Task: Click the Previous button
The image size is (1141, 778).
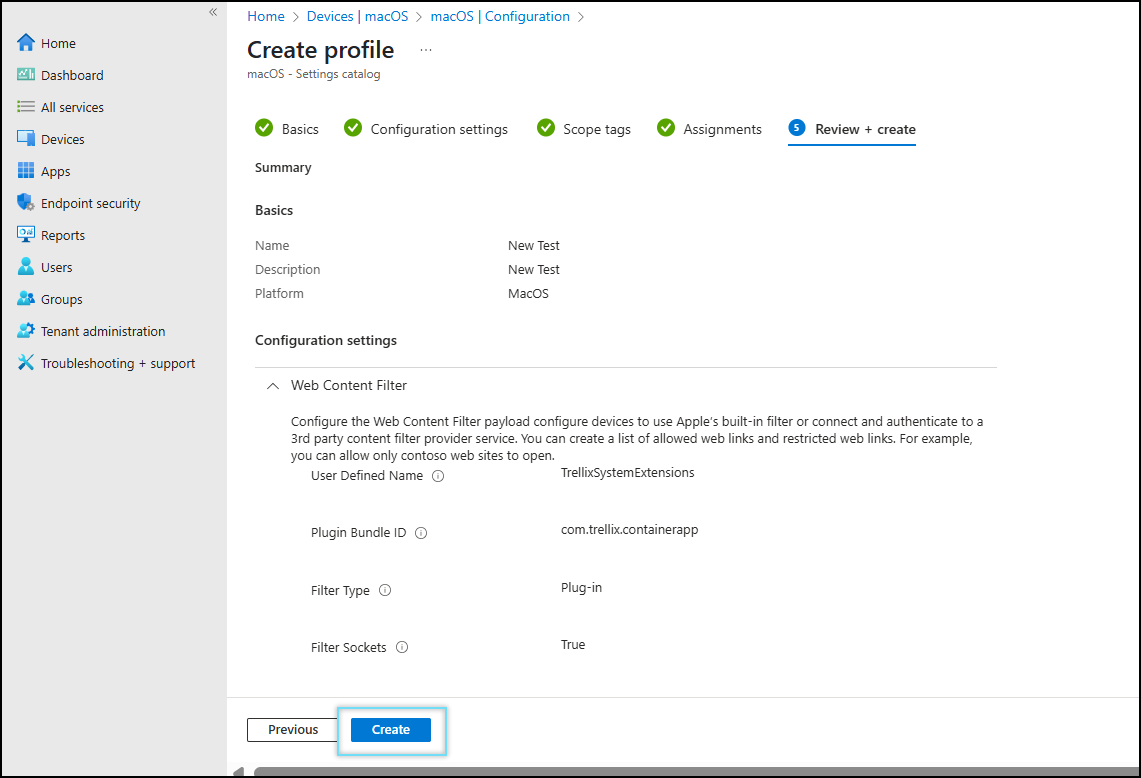Action: point(293,730)
